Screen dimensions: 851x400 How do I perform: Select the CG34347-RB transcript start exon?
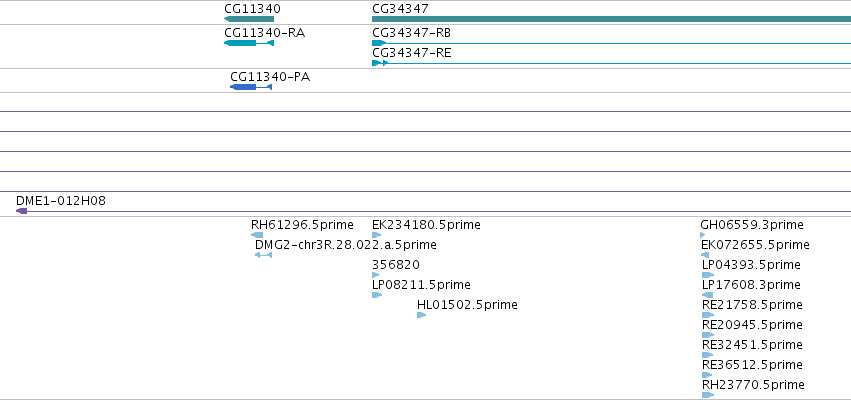pos(379,43)
